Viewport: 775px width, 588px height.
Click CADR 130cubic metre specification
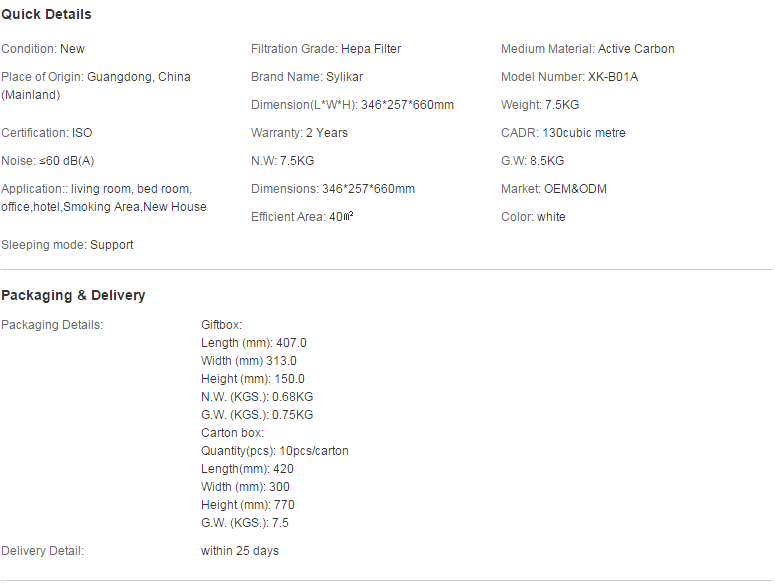563,133
